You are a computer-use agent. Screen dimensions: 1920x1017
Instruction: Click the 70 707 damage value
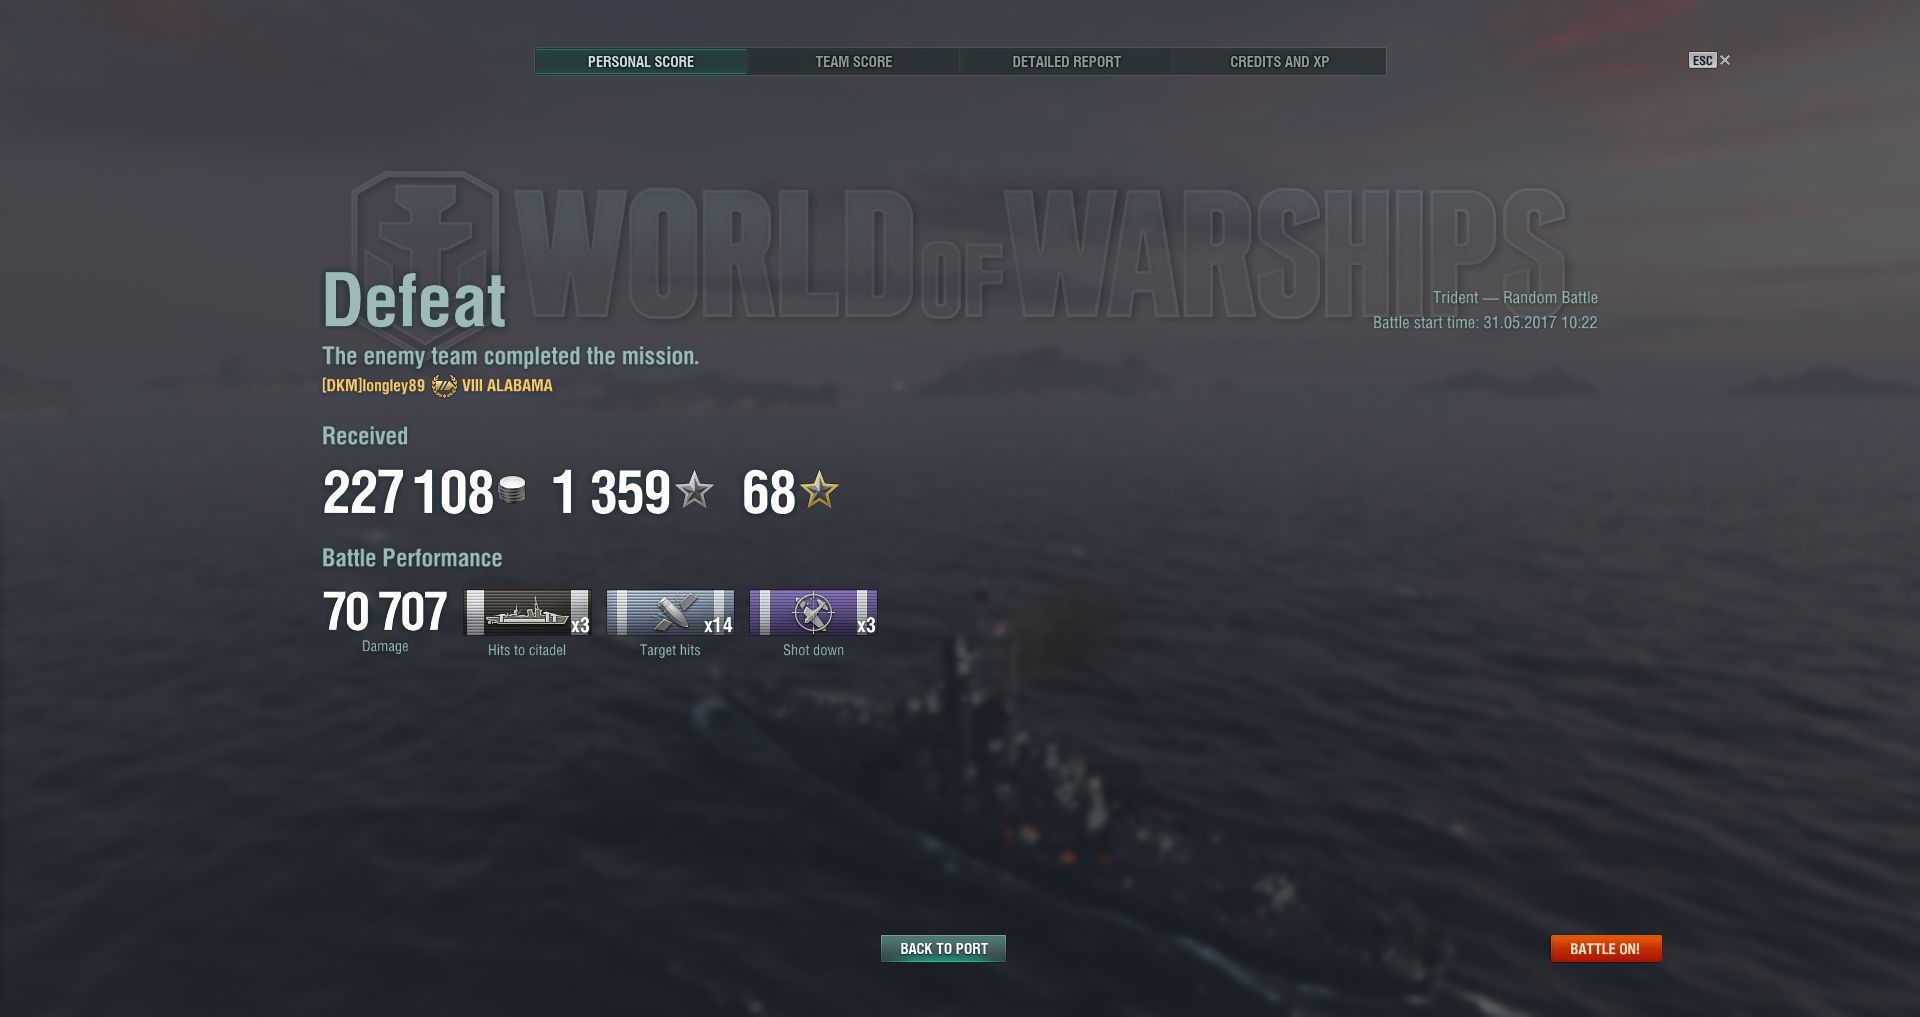click(385, 612)
